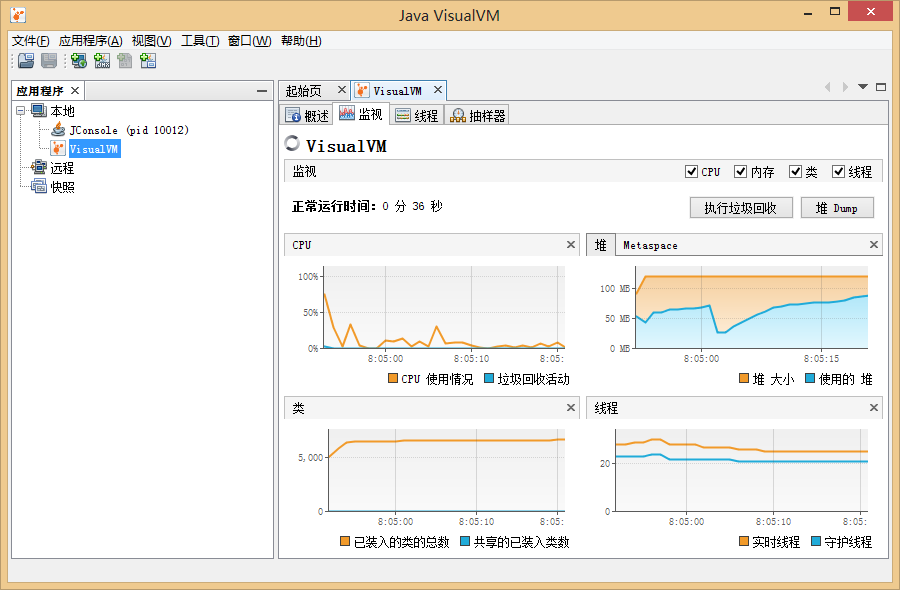Viewport: 900px width, 590px height.
Task: Open the 窗口(W) menu
Action: (250, 41)
